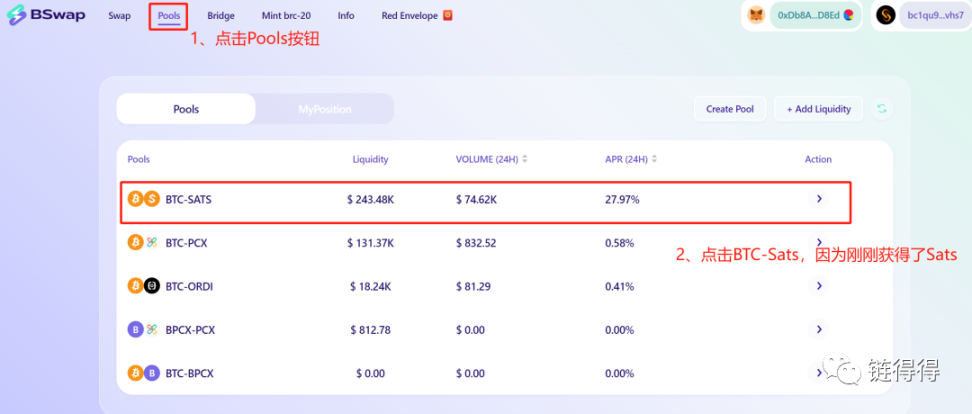Viewport: 972px width, 414px height.
Task: Click the $ 832.52 volume value
Action: tap(475, 243)
